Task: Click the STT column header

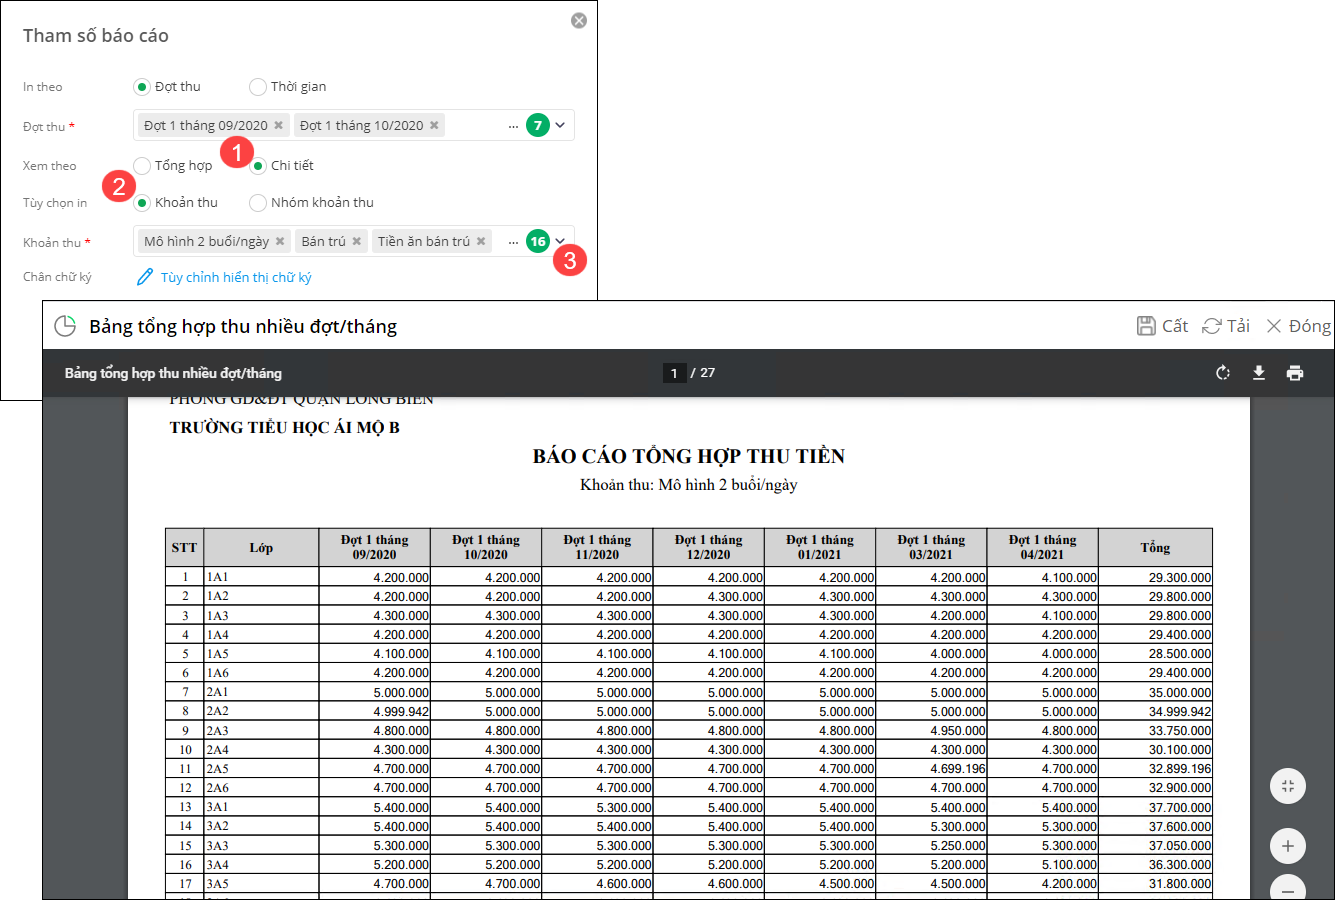Action: 185,548
